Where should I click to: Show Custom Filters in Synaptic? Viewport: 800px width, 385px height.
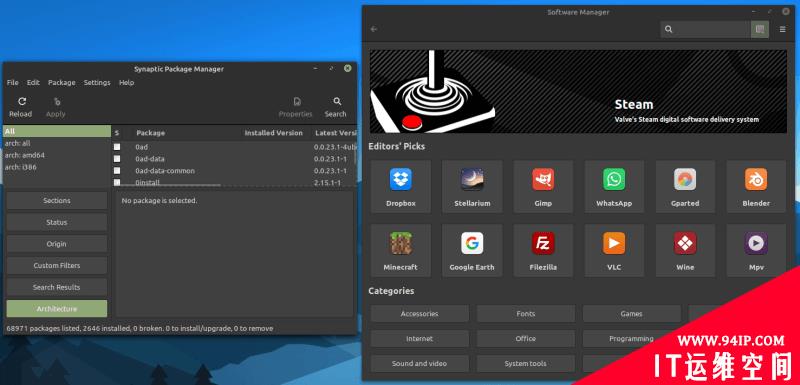57,266
